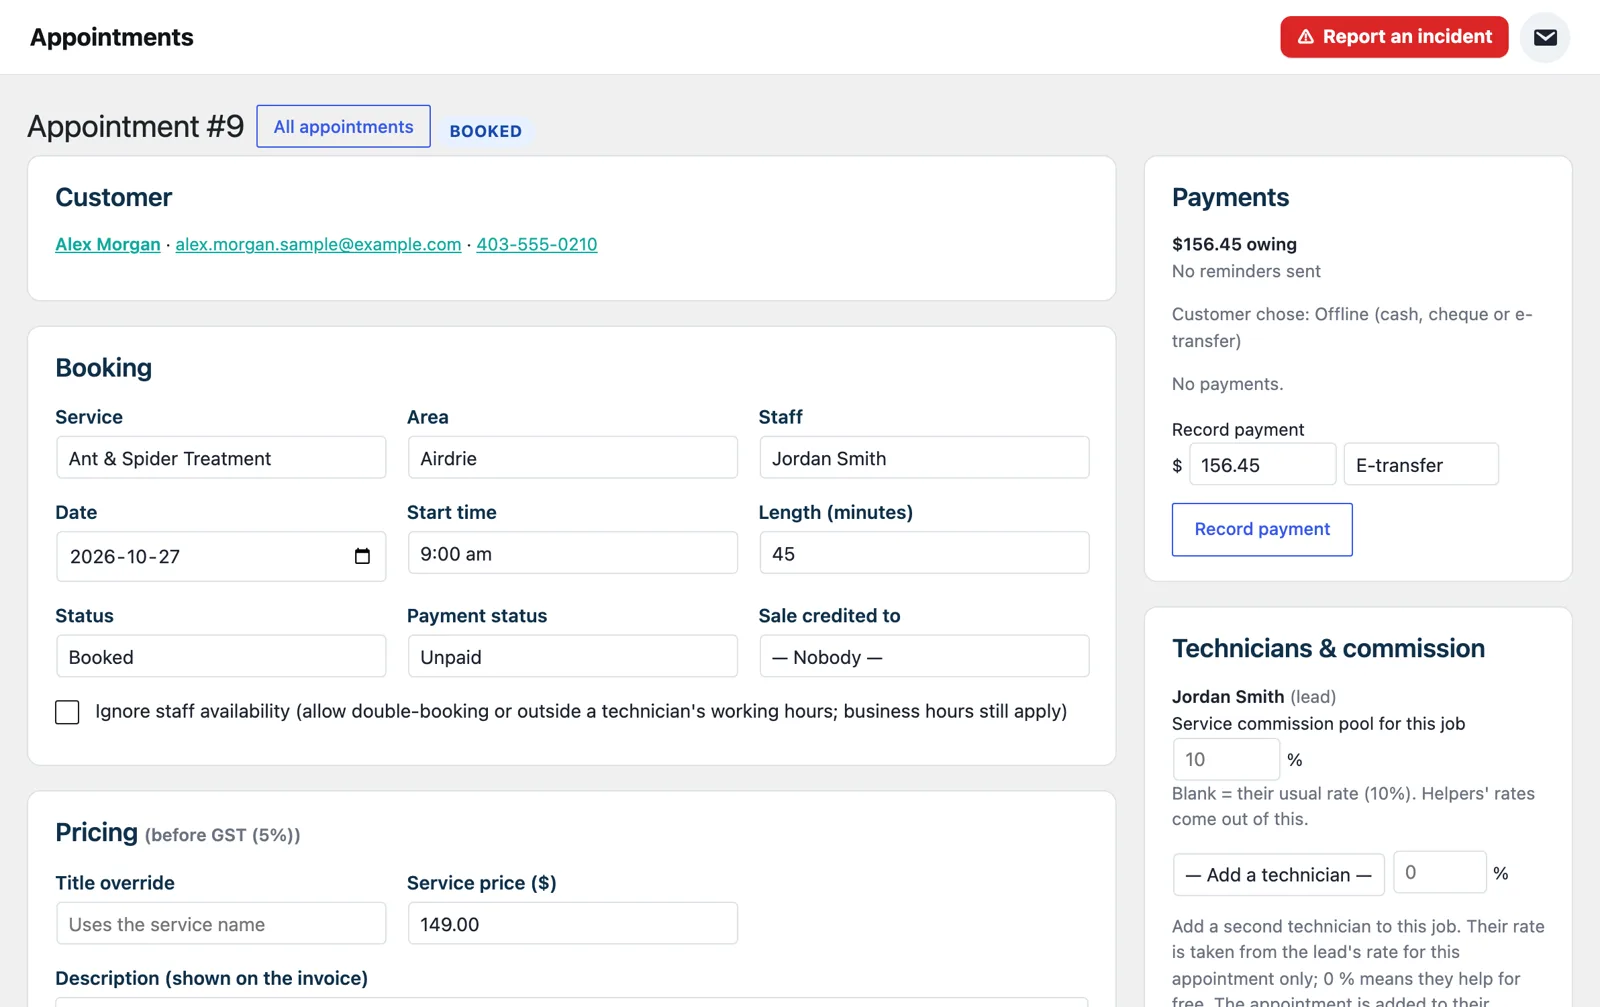1600x1007 pixels.
Task: Click the Title override input
Action: 221,924
